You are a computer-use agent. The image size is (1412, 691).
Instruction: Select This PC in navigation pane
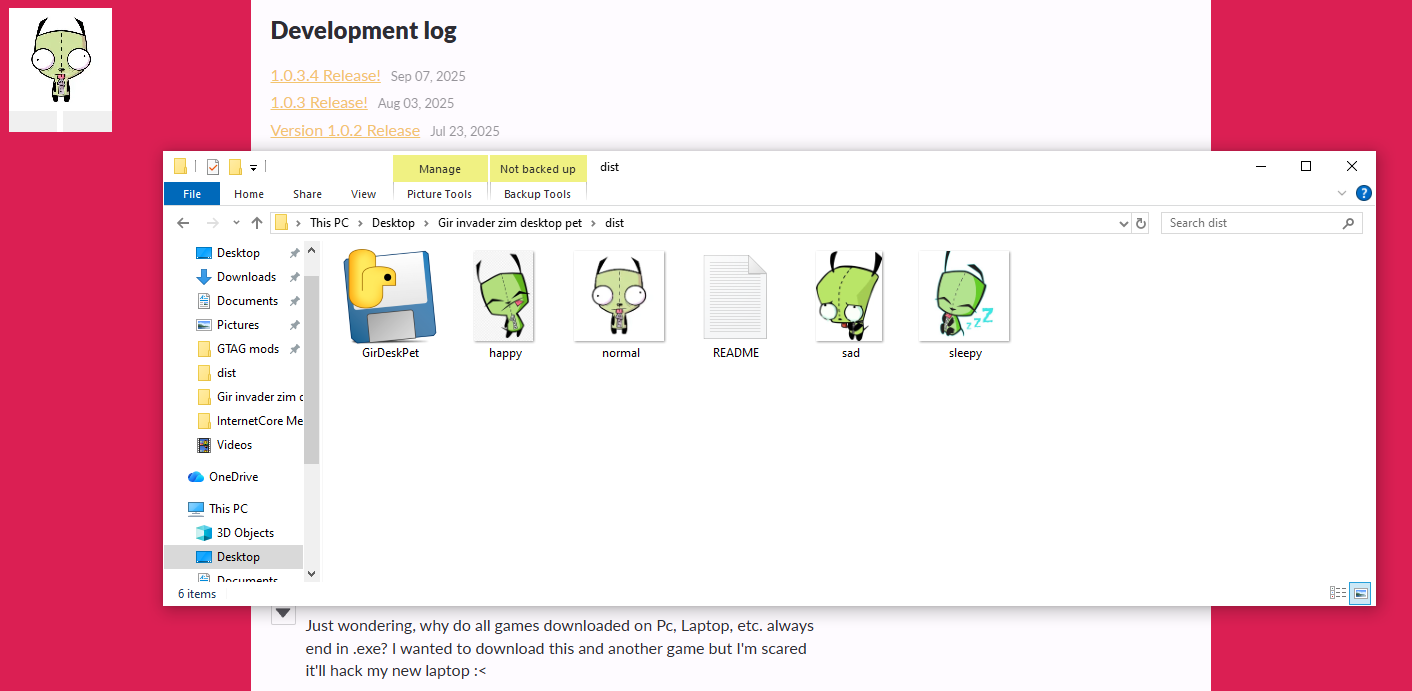click(228, 509)
